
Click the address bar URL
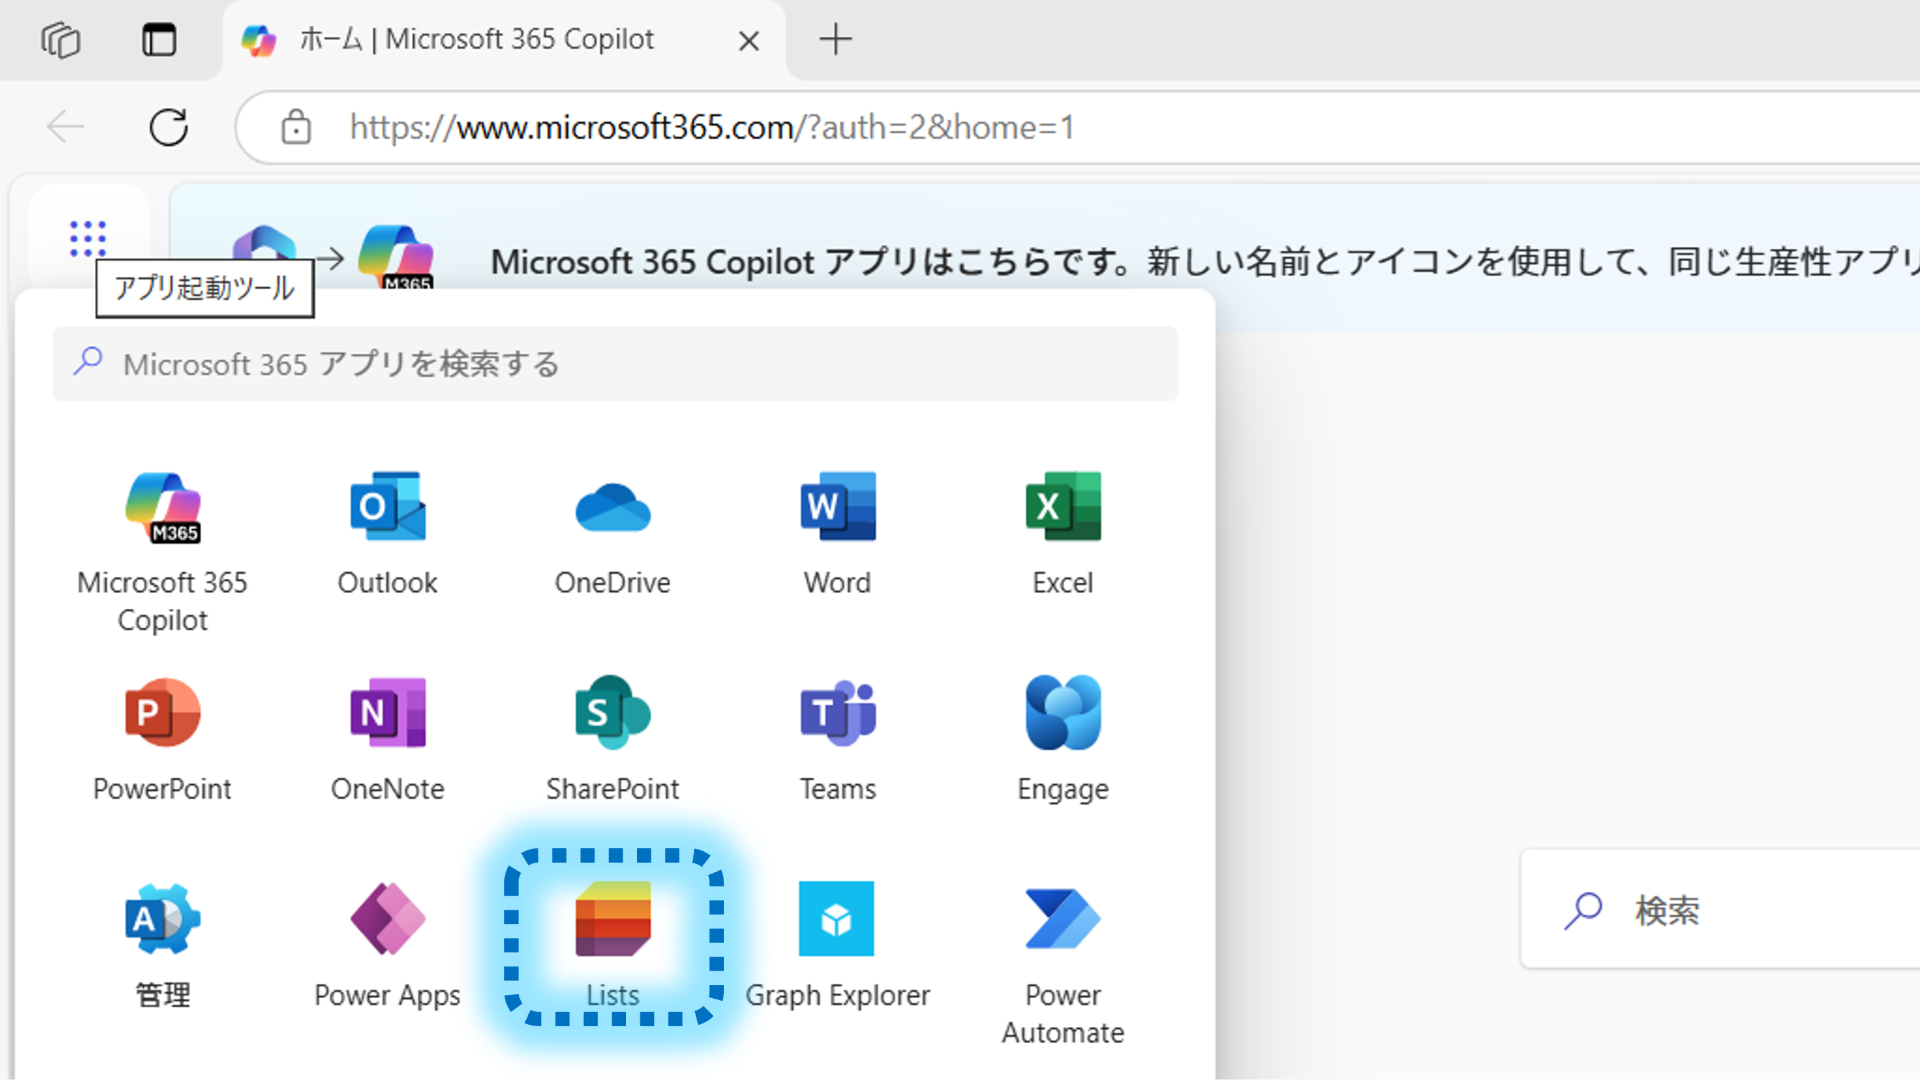[712, 127]
